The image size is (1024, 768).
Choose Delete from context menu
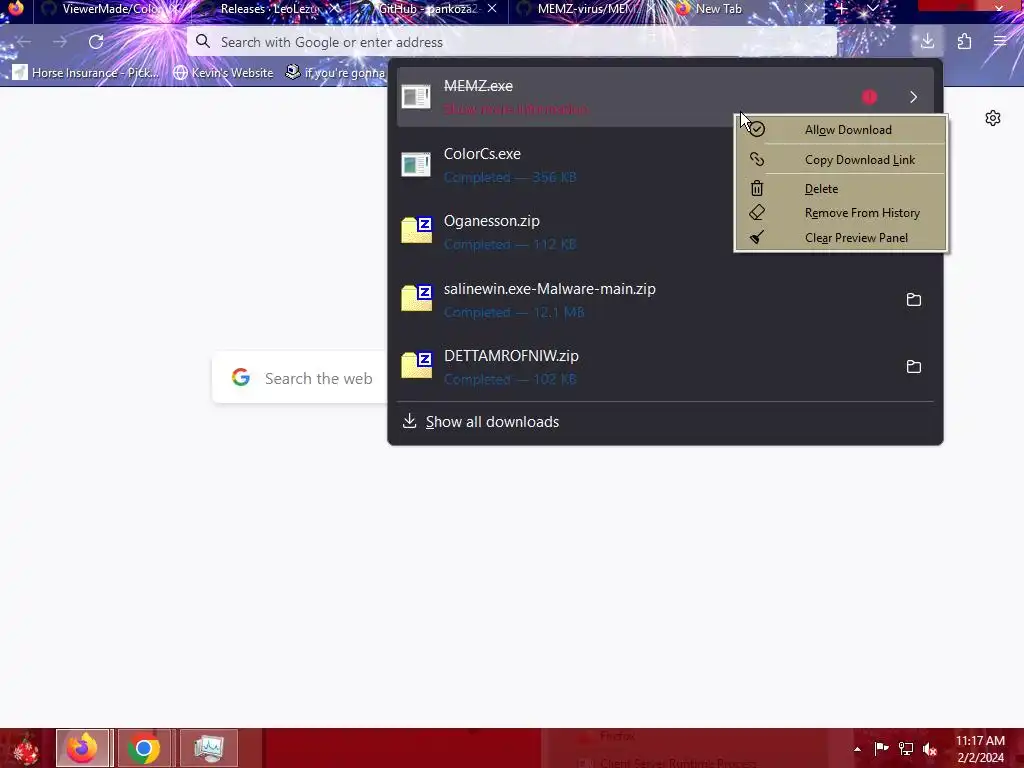(841, 189)
